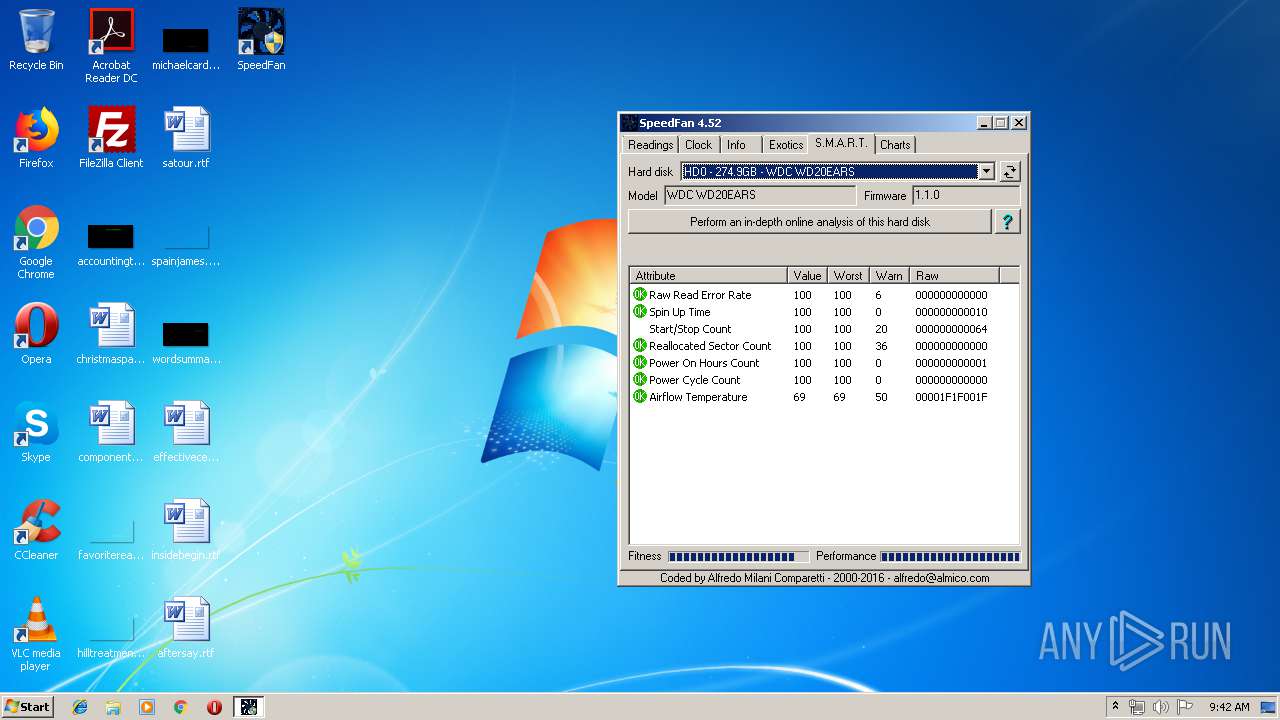Click the Performance progress bar
Image resolution: width=1280 pixels, height=720 pixels.
point(950,557)
